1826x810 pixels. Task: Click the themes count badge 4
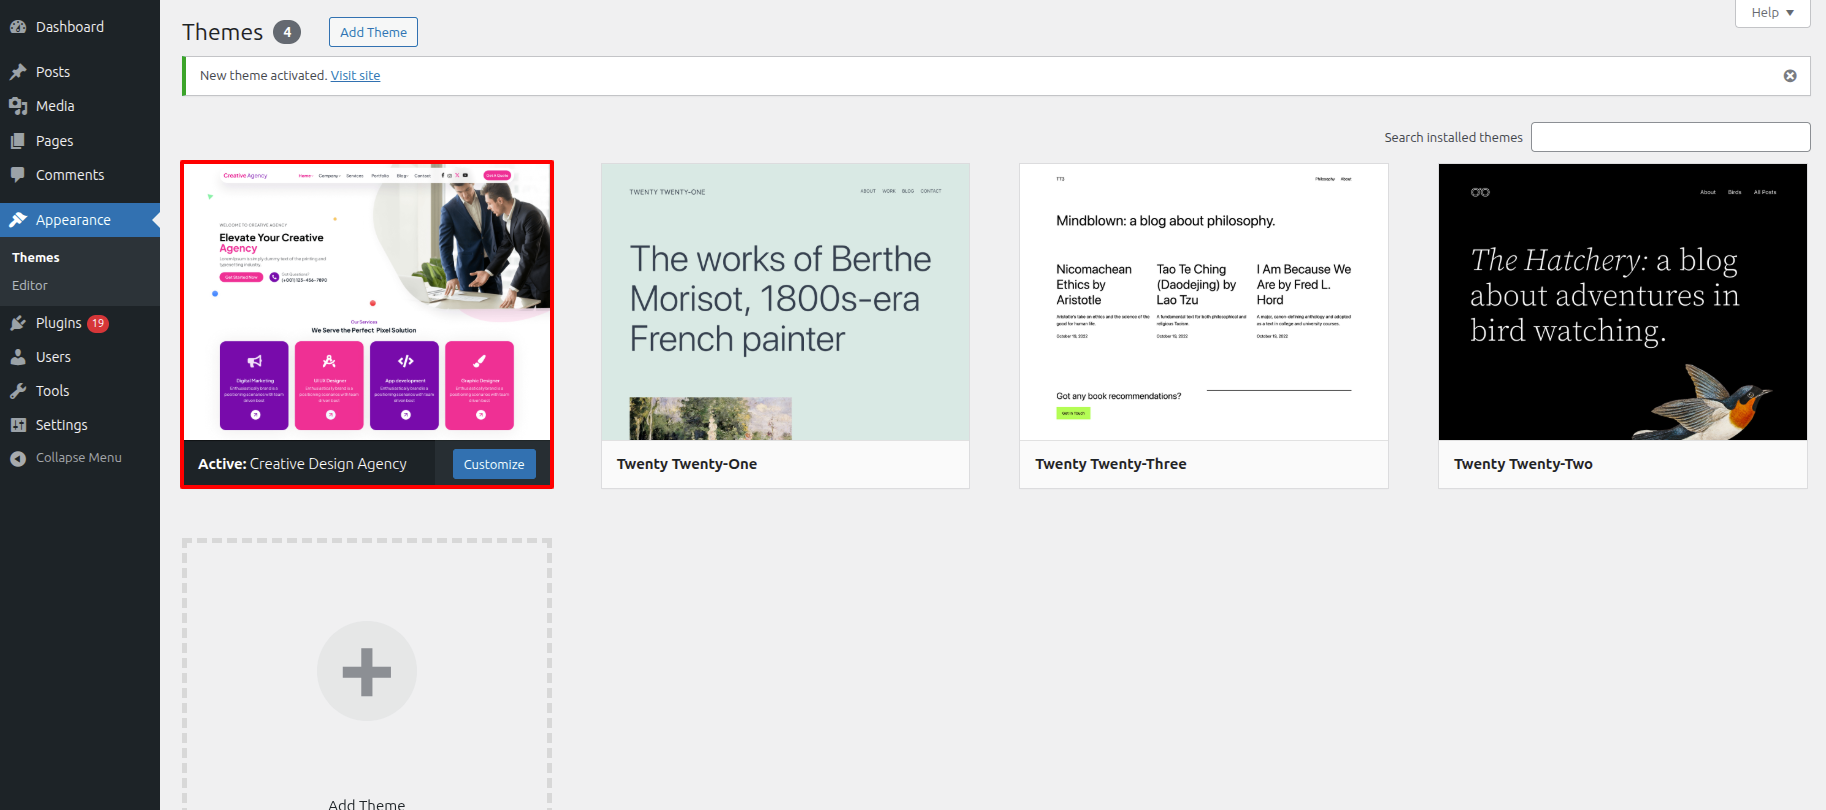[287, 32]
